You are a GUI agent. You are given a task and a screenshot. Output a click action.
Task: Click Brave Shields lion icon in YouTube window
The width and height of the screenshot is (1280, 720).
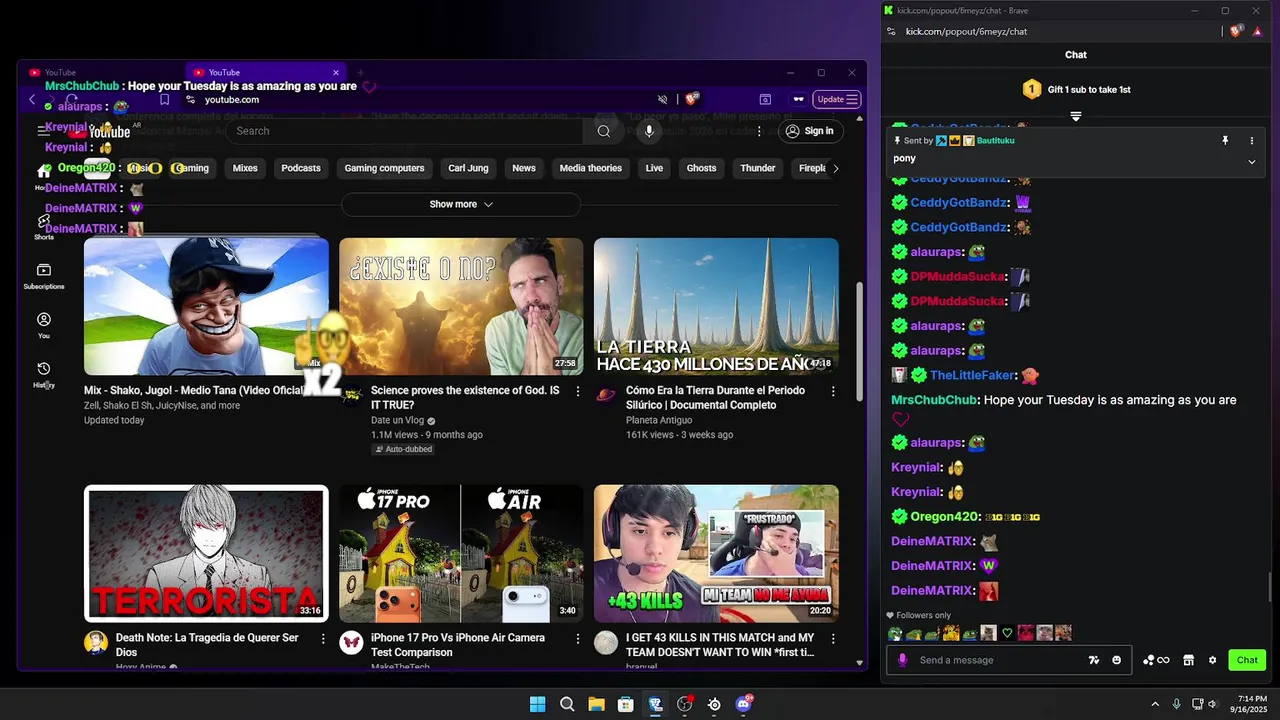coord(692,99)
